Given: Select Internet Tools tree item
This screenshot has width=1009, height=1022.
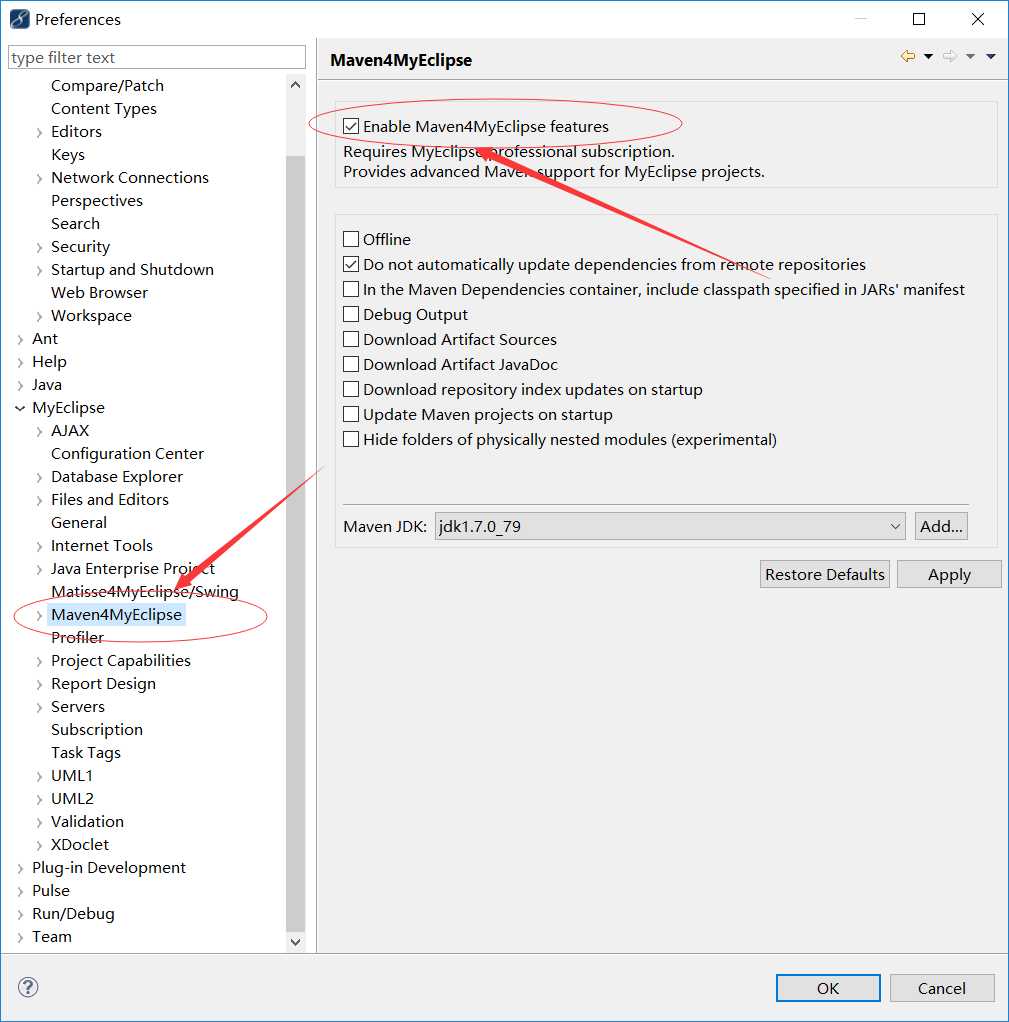Looking at the screenshot, I should pyautogui.click(x=102, y=546).
